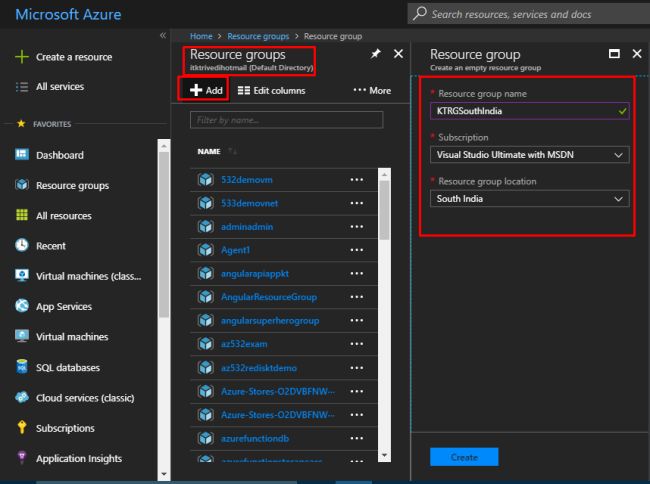Focus the Search resources, services and docs box
The height and width of the screenshot is (484, 650).
(x=529, y=14)
